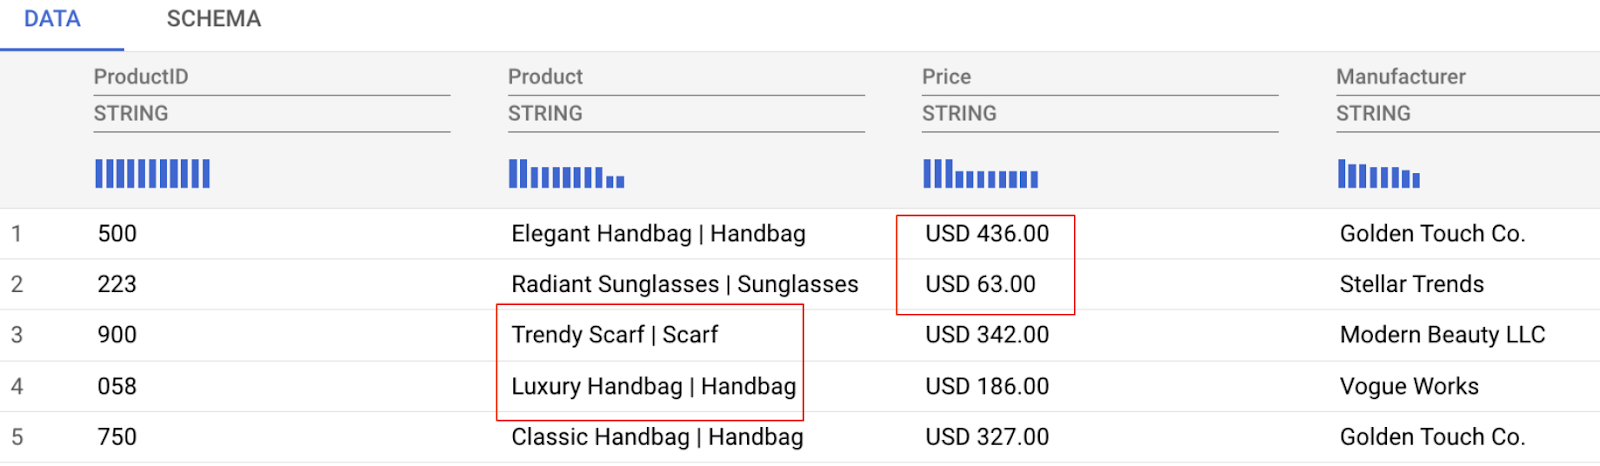
Task: Click the ProductID distribution histogram
Action: 152,174
